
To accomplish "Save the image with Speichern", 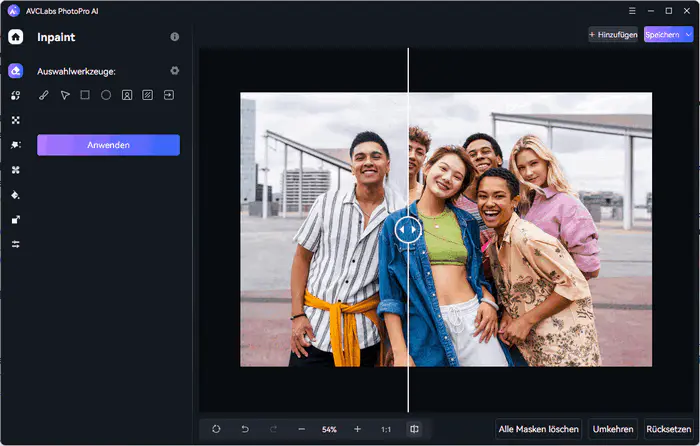I will coord(662,34).
